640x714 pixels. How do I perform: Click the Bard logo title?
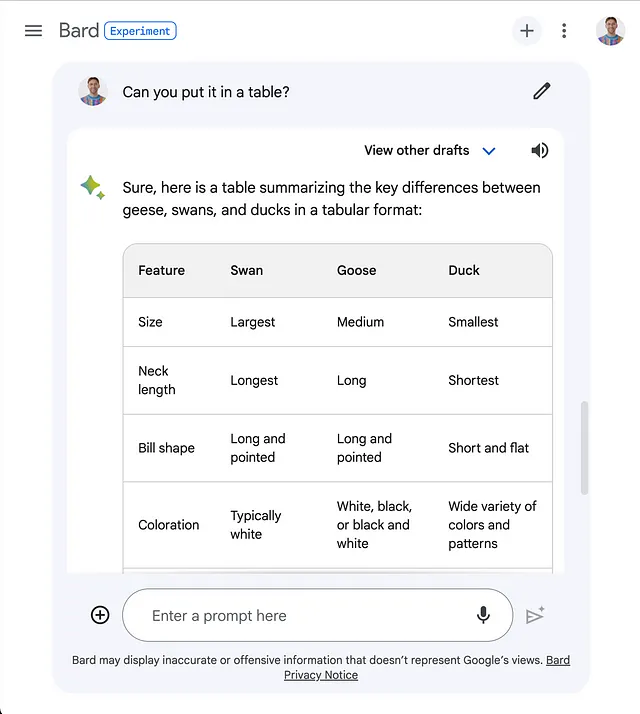[x=79, y=31]
